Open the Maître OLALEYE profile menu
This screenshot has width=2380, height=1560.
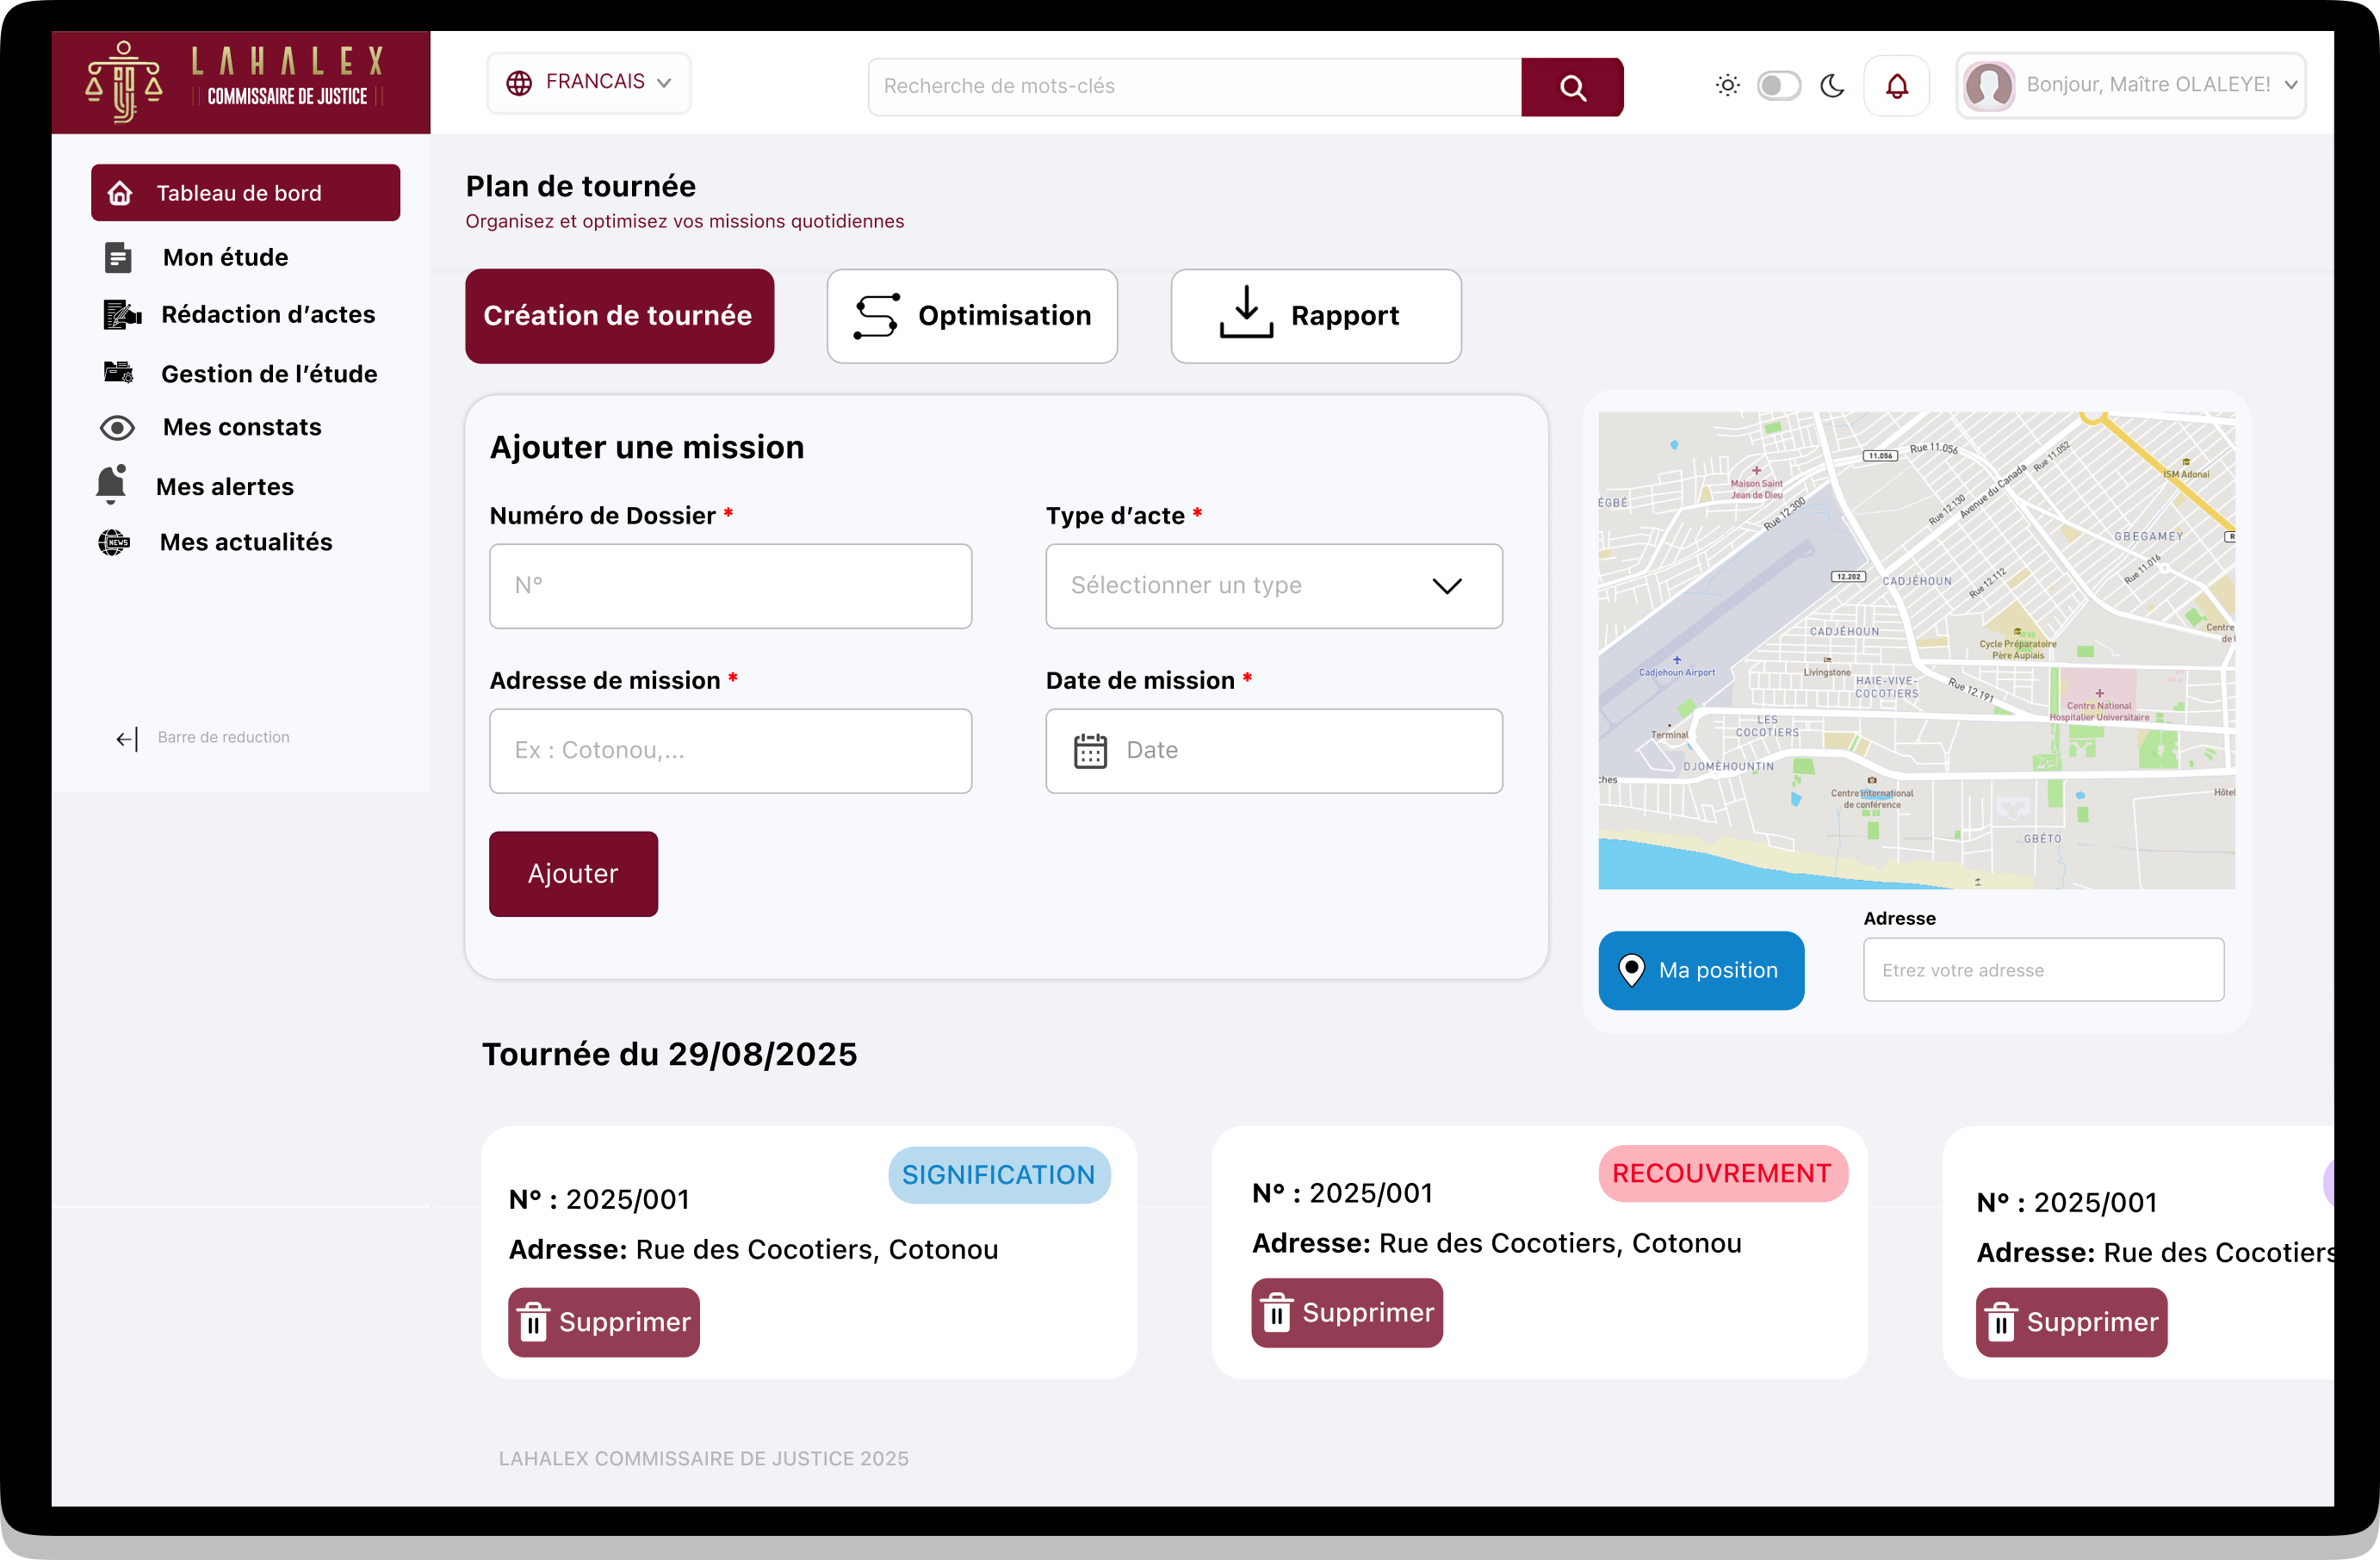coord(2131,85)
